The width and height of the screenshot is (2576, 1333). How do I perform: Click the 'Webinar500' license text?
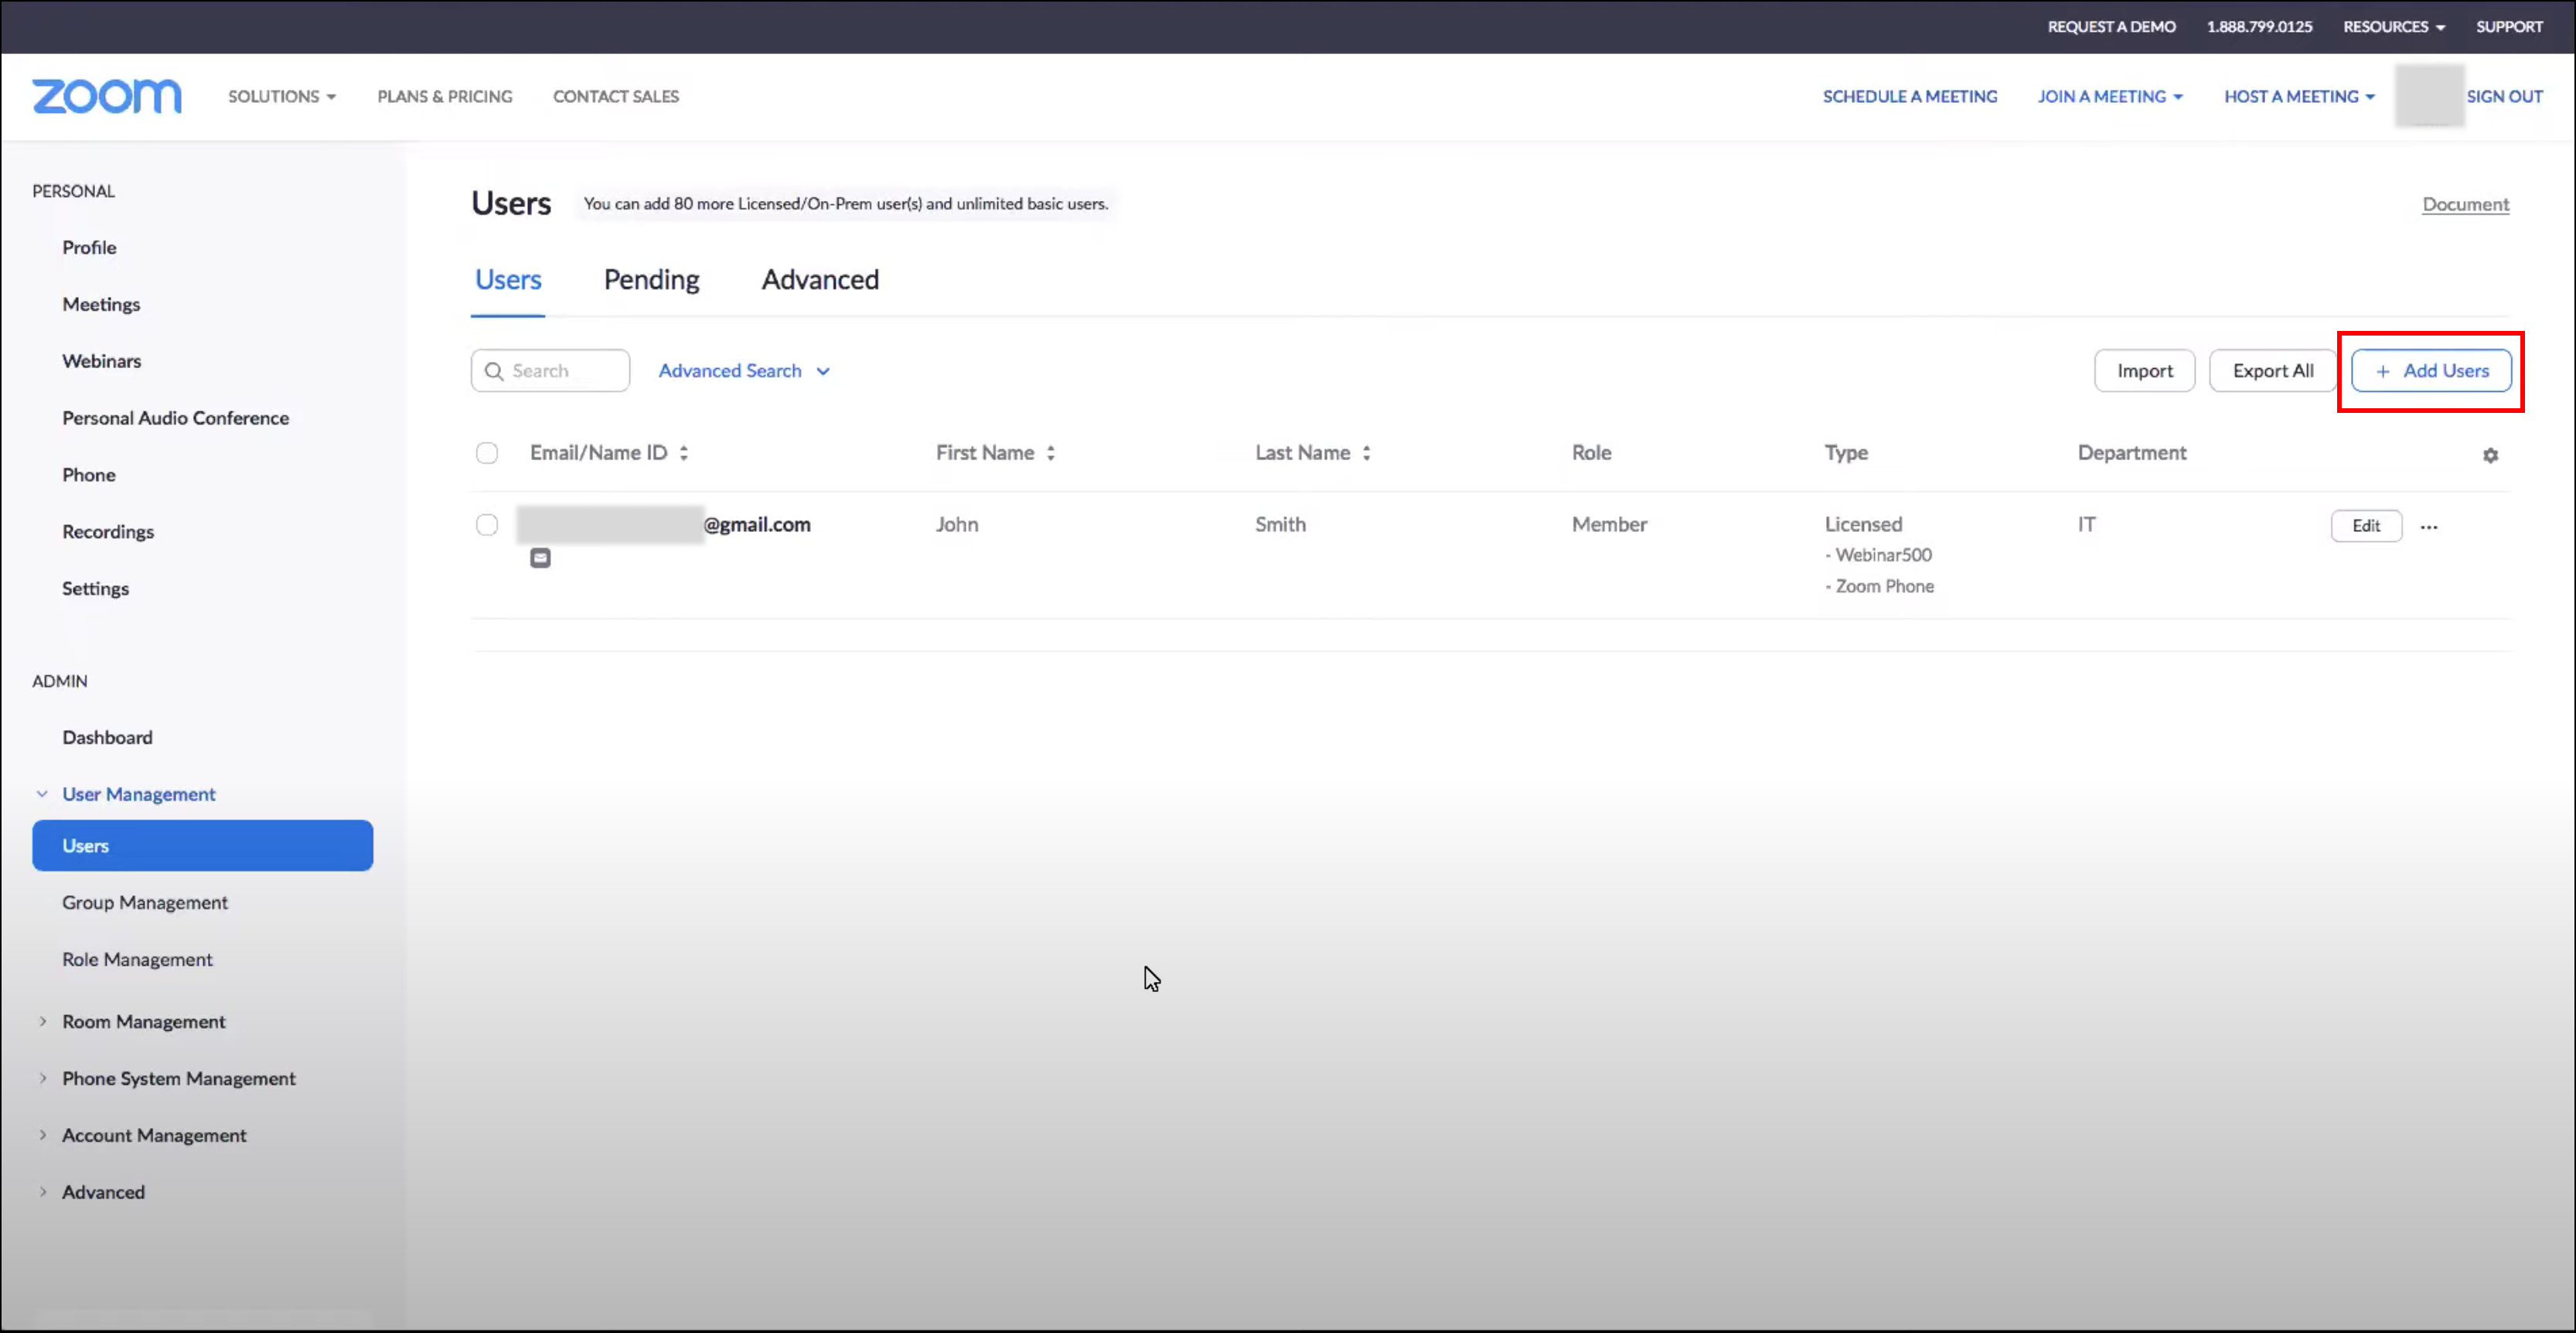tap(1883, 555)
